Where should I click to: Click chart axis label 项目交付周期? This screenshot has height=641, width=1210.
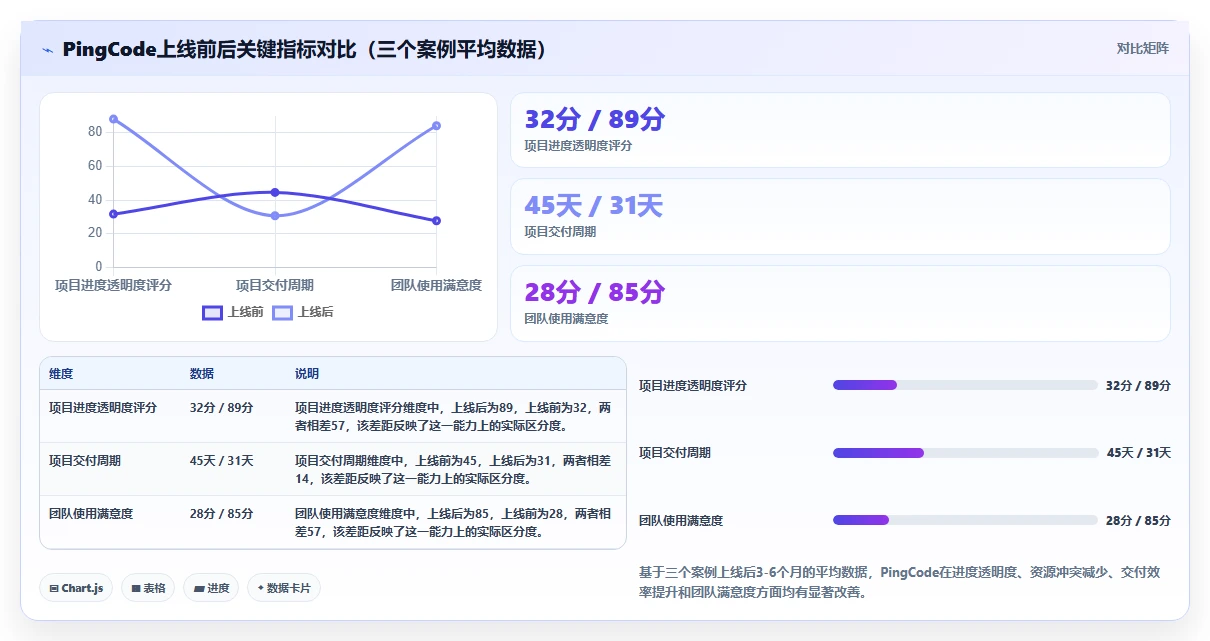point(275,286)
